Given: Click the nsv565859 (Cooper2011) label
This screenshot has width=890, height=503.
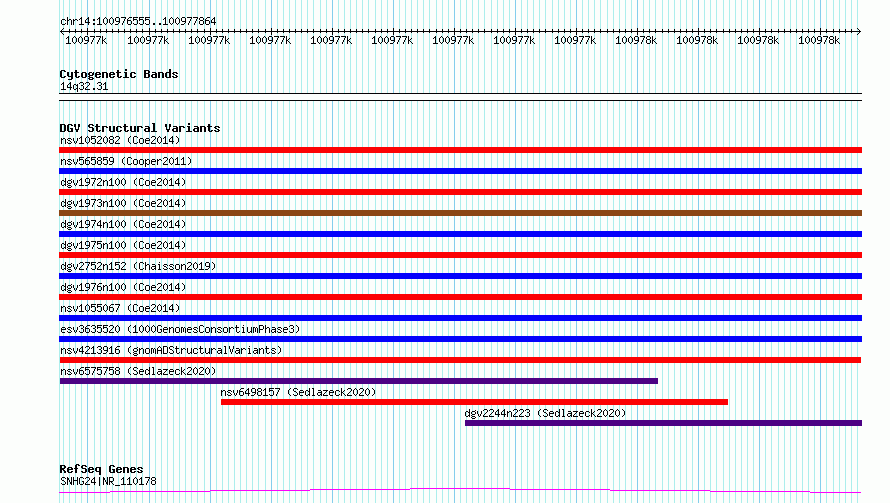Looking at the screenshot, I should point(126,161).
